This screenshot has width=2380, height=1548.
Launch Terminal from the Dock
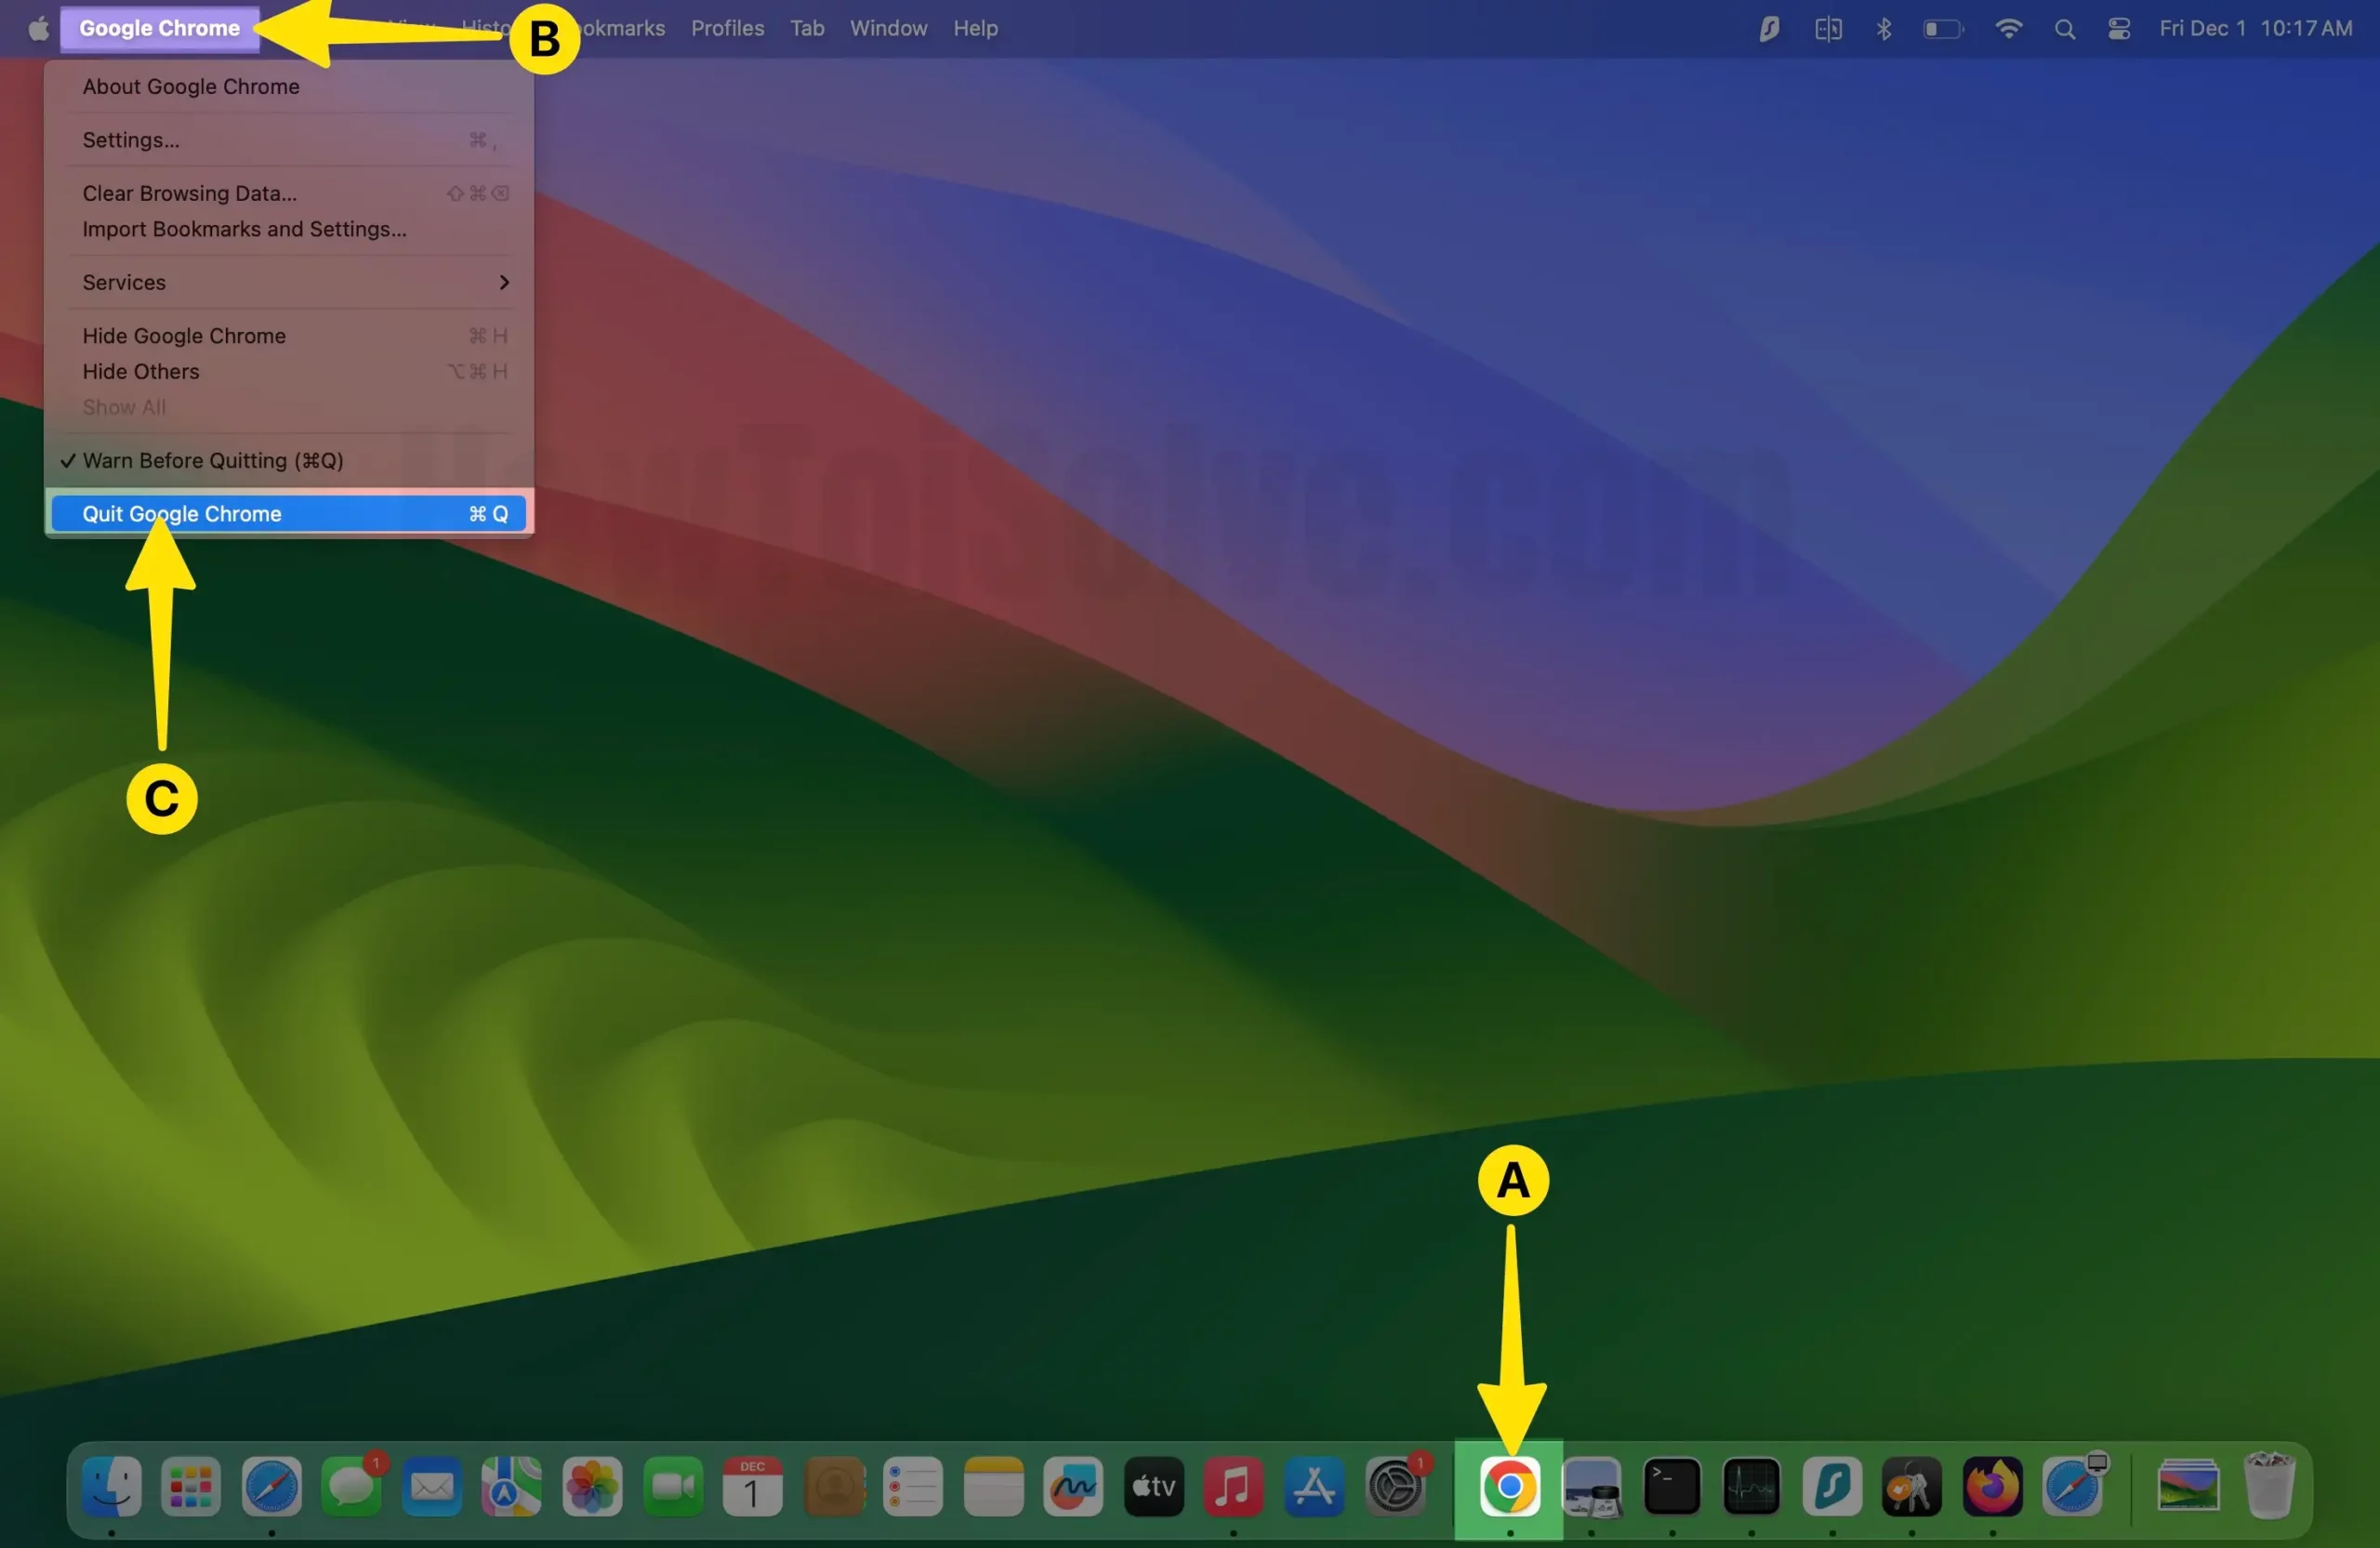(x=1672, y=1486)
